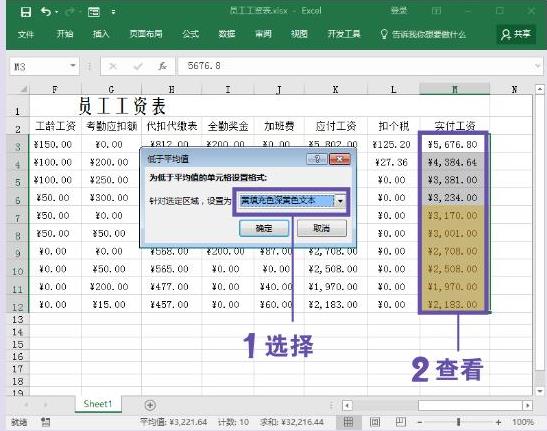Click the 取消 button in dialog
Screen dimensions: 547x431
322,228
